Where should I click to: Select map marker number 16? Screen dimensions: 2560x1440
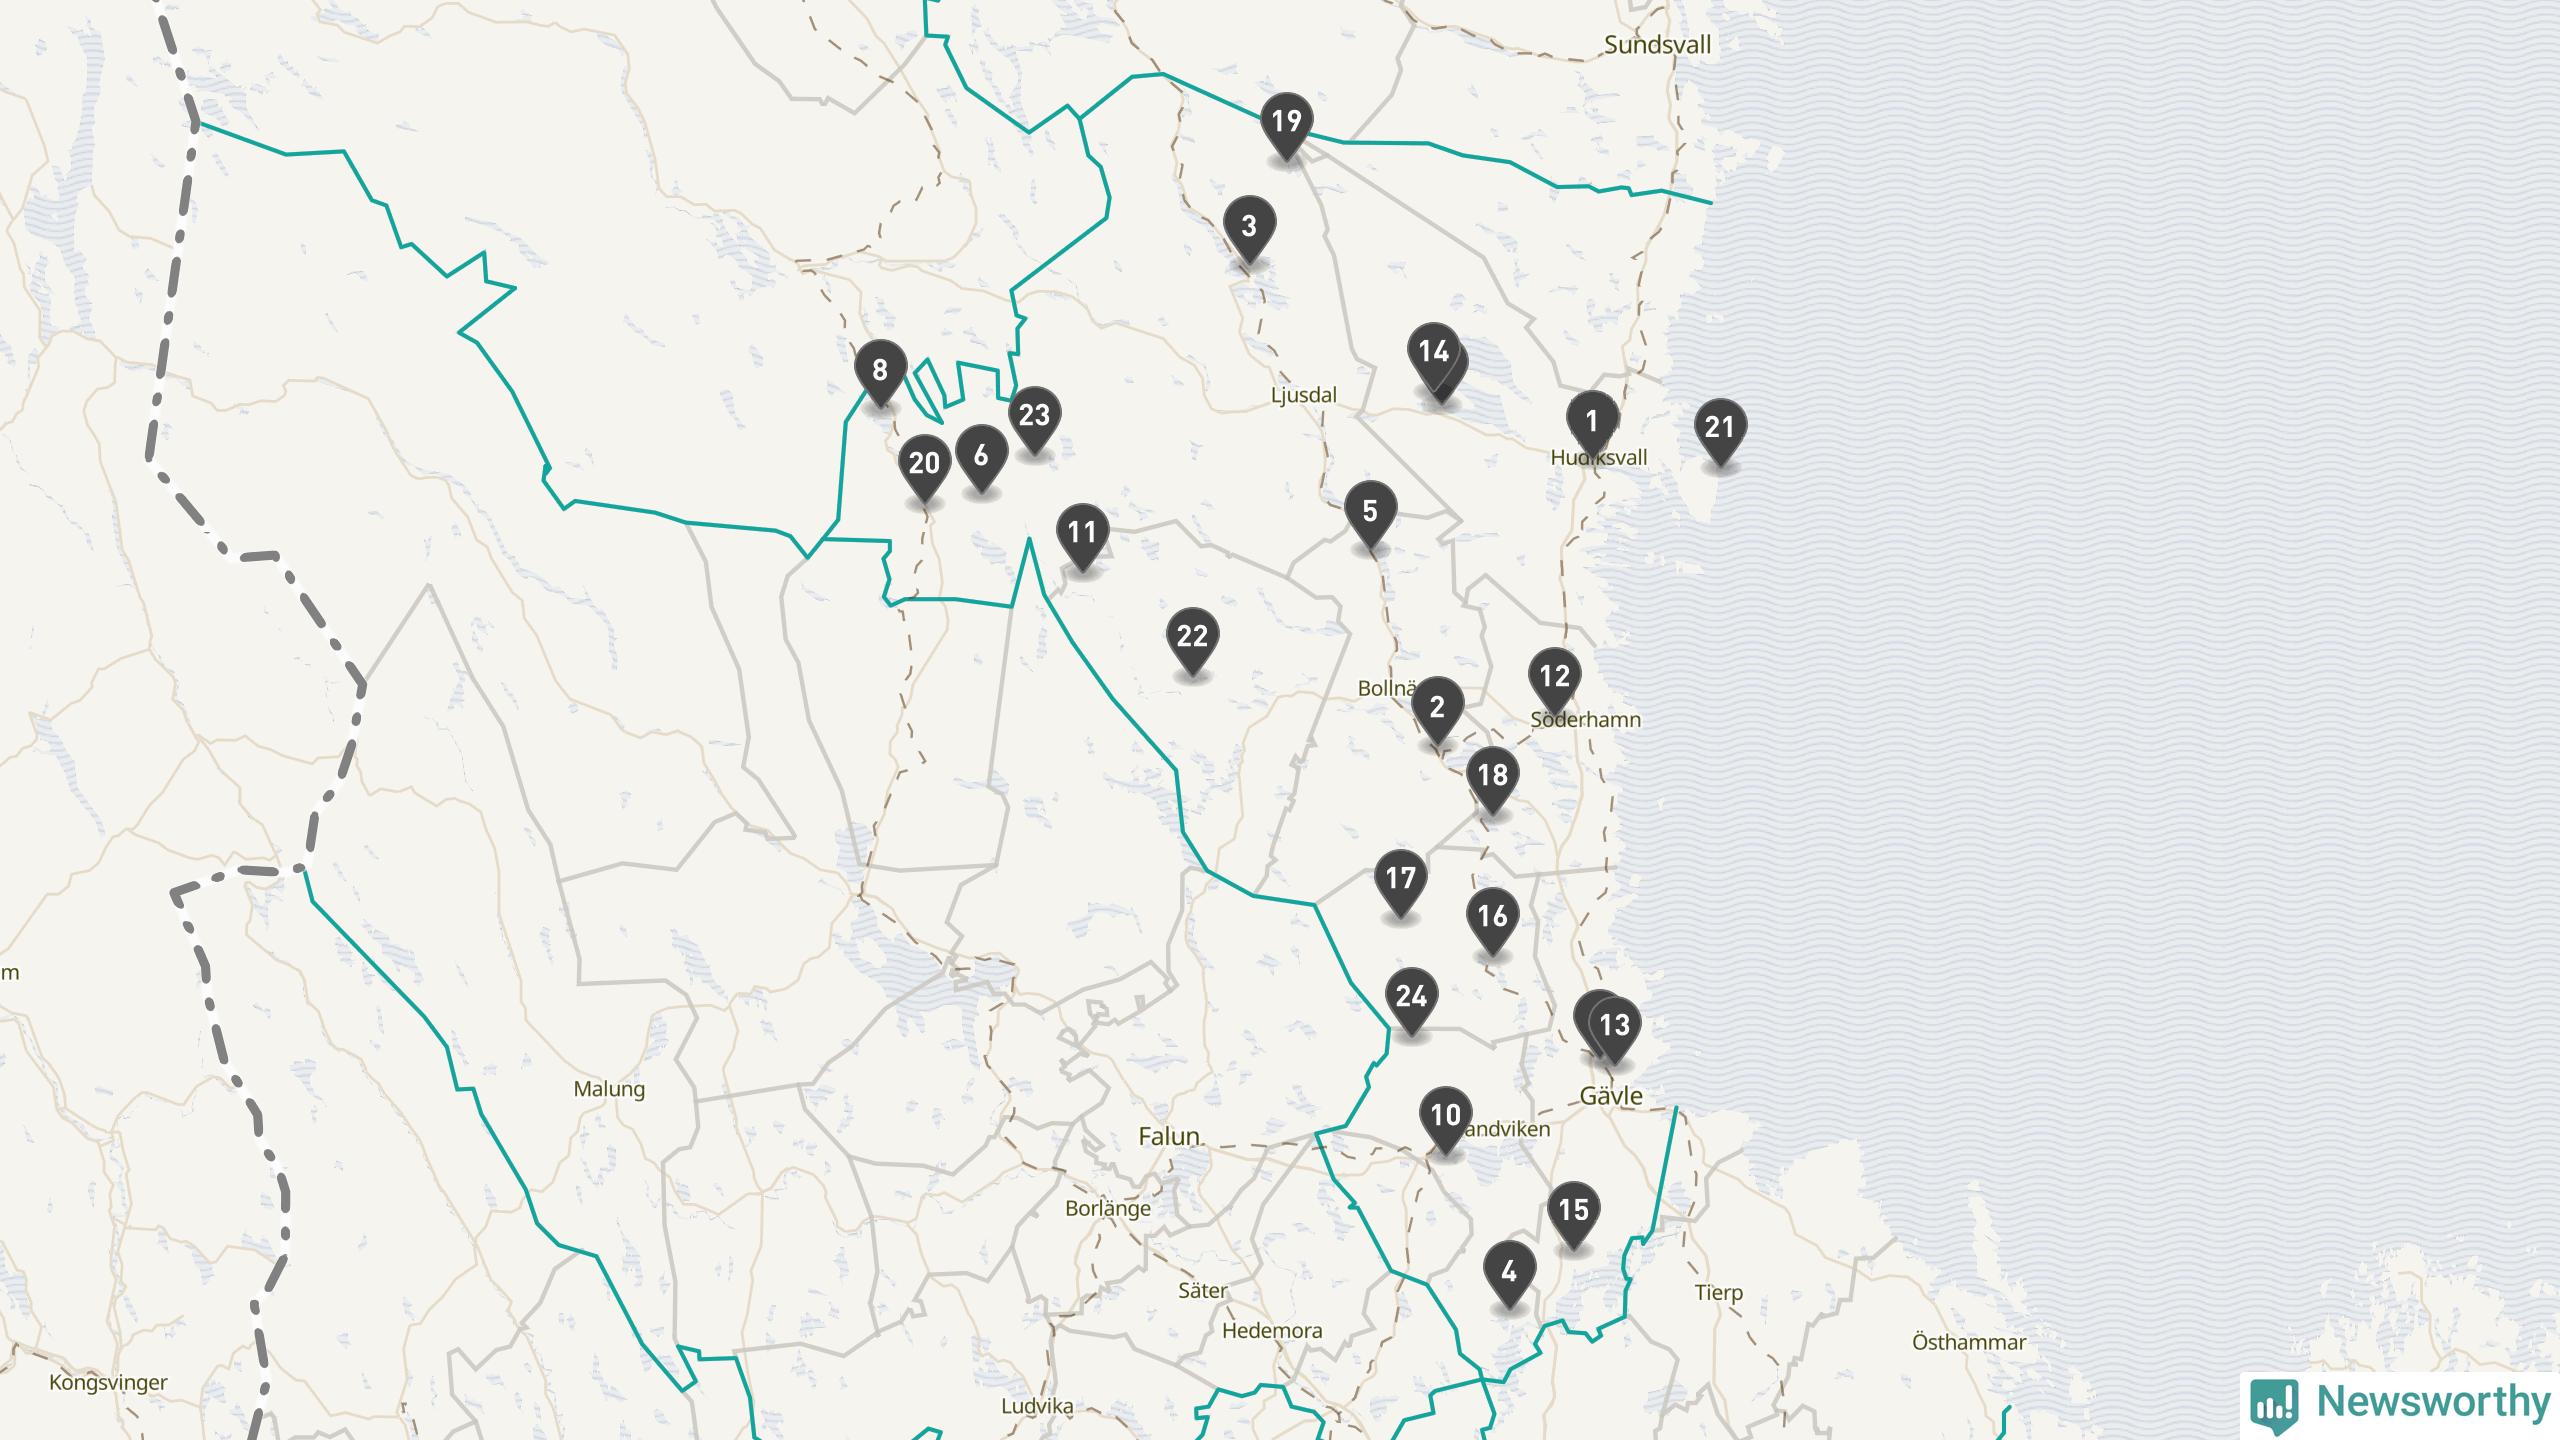1493,920
